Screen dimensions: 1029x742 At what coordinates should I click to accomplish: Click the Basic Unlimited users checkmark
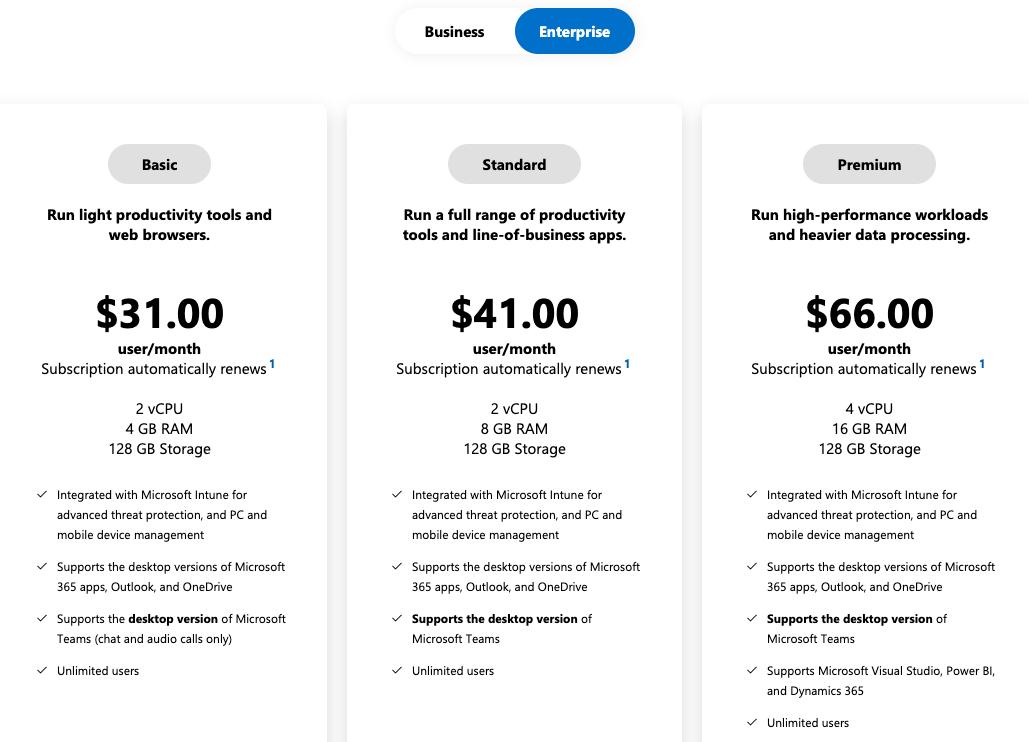tap(42, 670)
